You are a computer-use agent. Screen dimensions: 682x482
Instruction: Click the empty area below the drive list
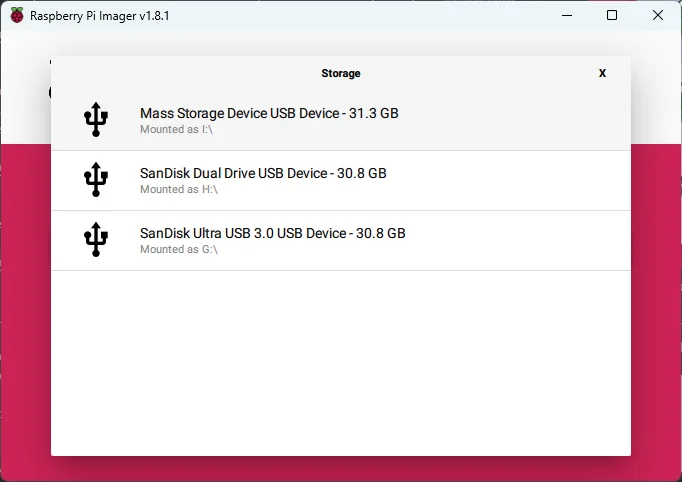click(x=340, y=360)
